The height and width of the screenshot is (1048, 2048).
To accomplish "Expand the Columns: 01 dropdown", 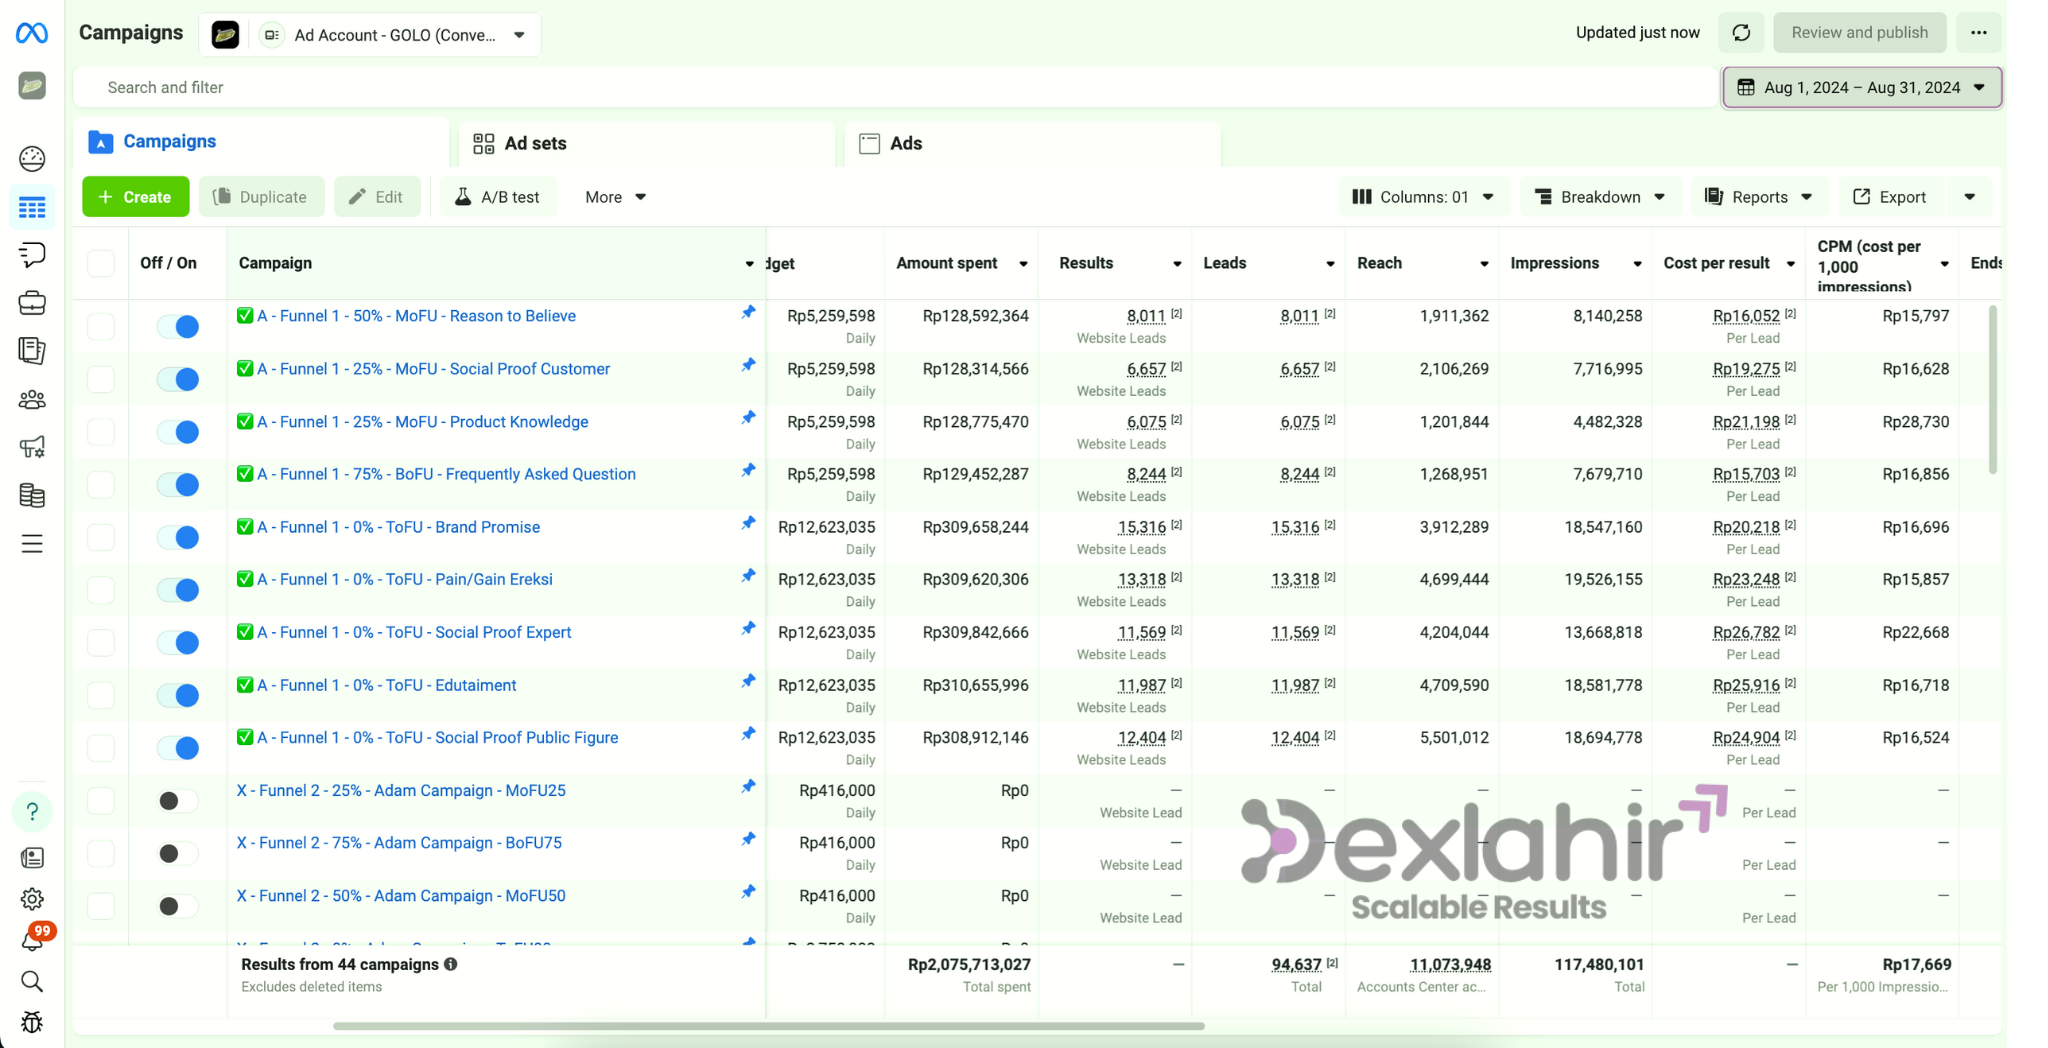I will tap(1422, 197).
